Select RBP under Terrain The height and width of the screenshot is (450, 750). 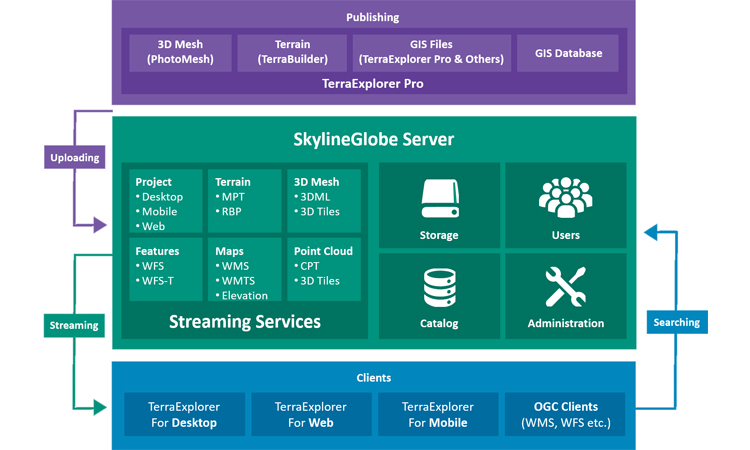(232, 212)
